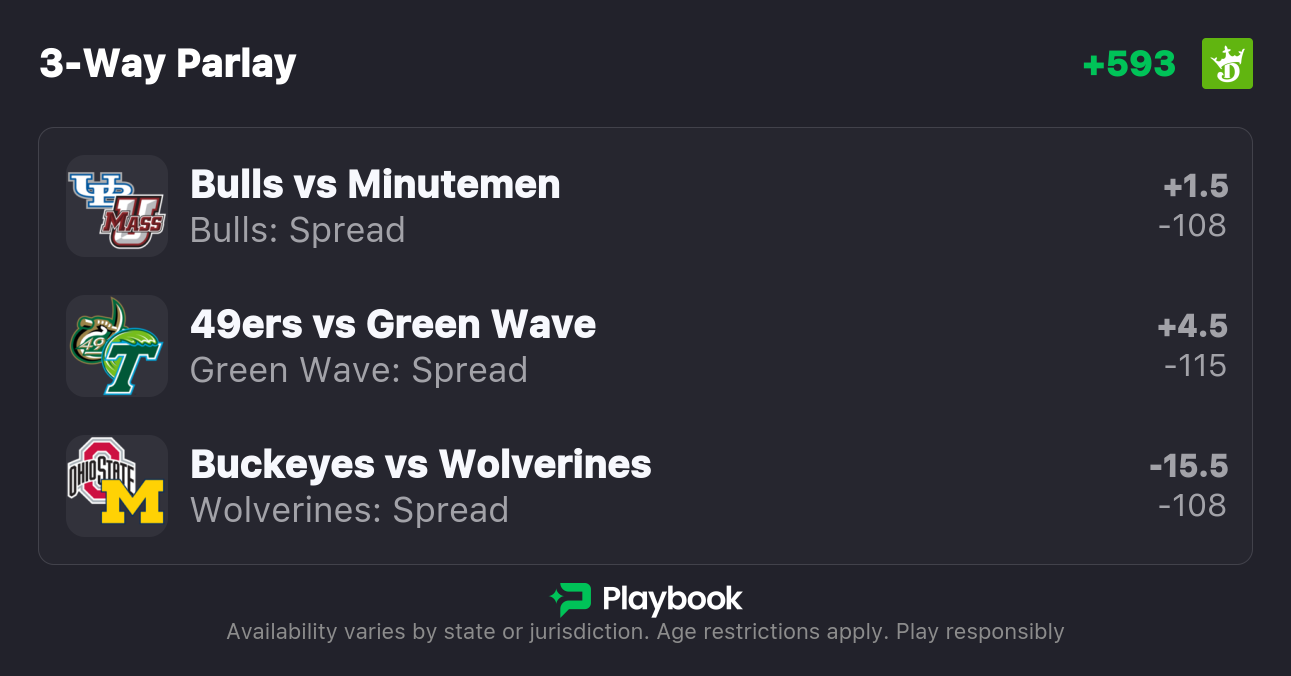
Task: Click the Playbook brand name text
Action: 672,599
